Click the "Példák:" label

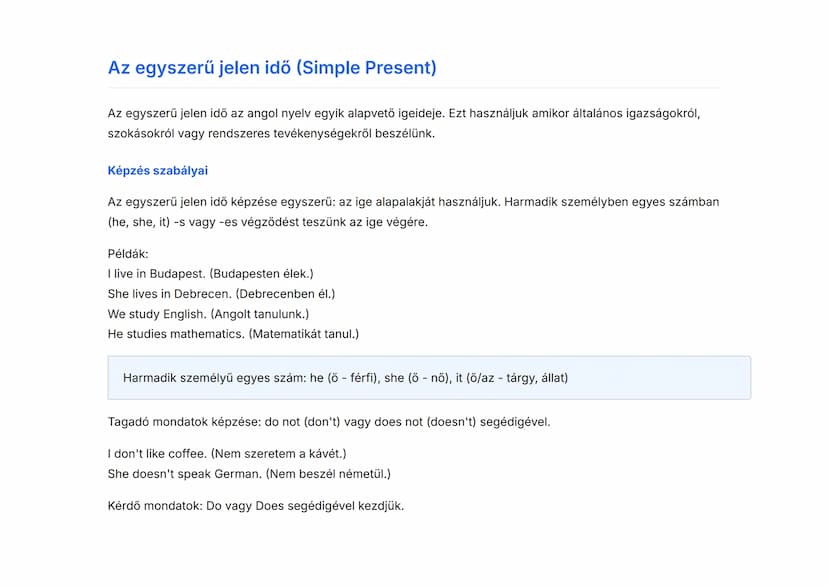pyautogui.click(x=128, y=254)
